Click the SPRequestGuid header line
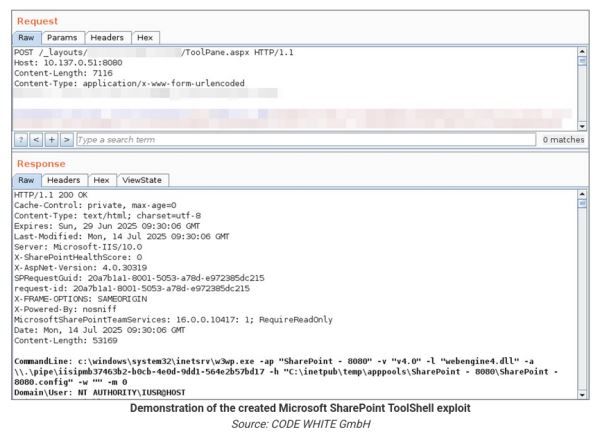Viewport: 600px width, 432px height. coord(139,278)
